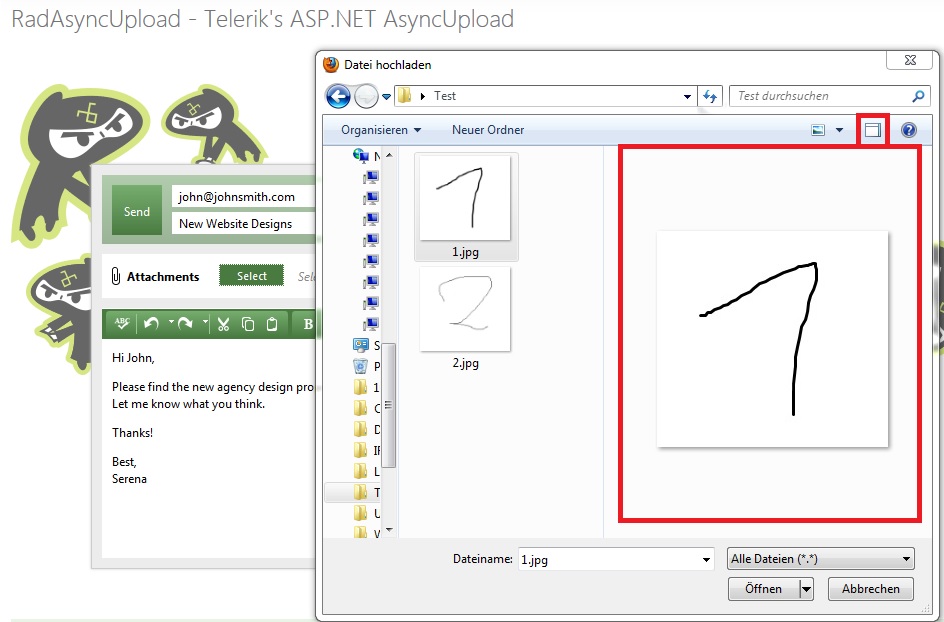Viewport: 944px width, 622px height.
Task: Click the 'Serena' signature text
Action: coord(129,479)
